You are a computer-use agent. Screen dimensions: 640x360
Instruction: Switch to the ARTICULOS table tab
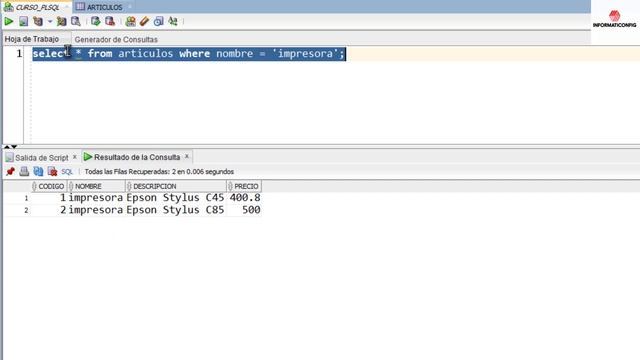pyautogui.click(x=104, y=7)
